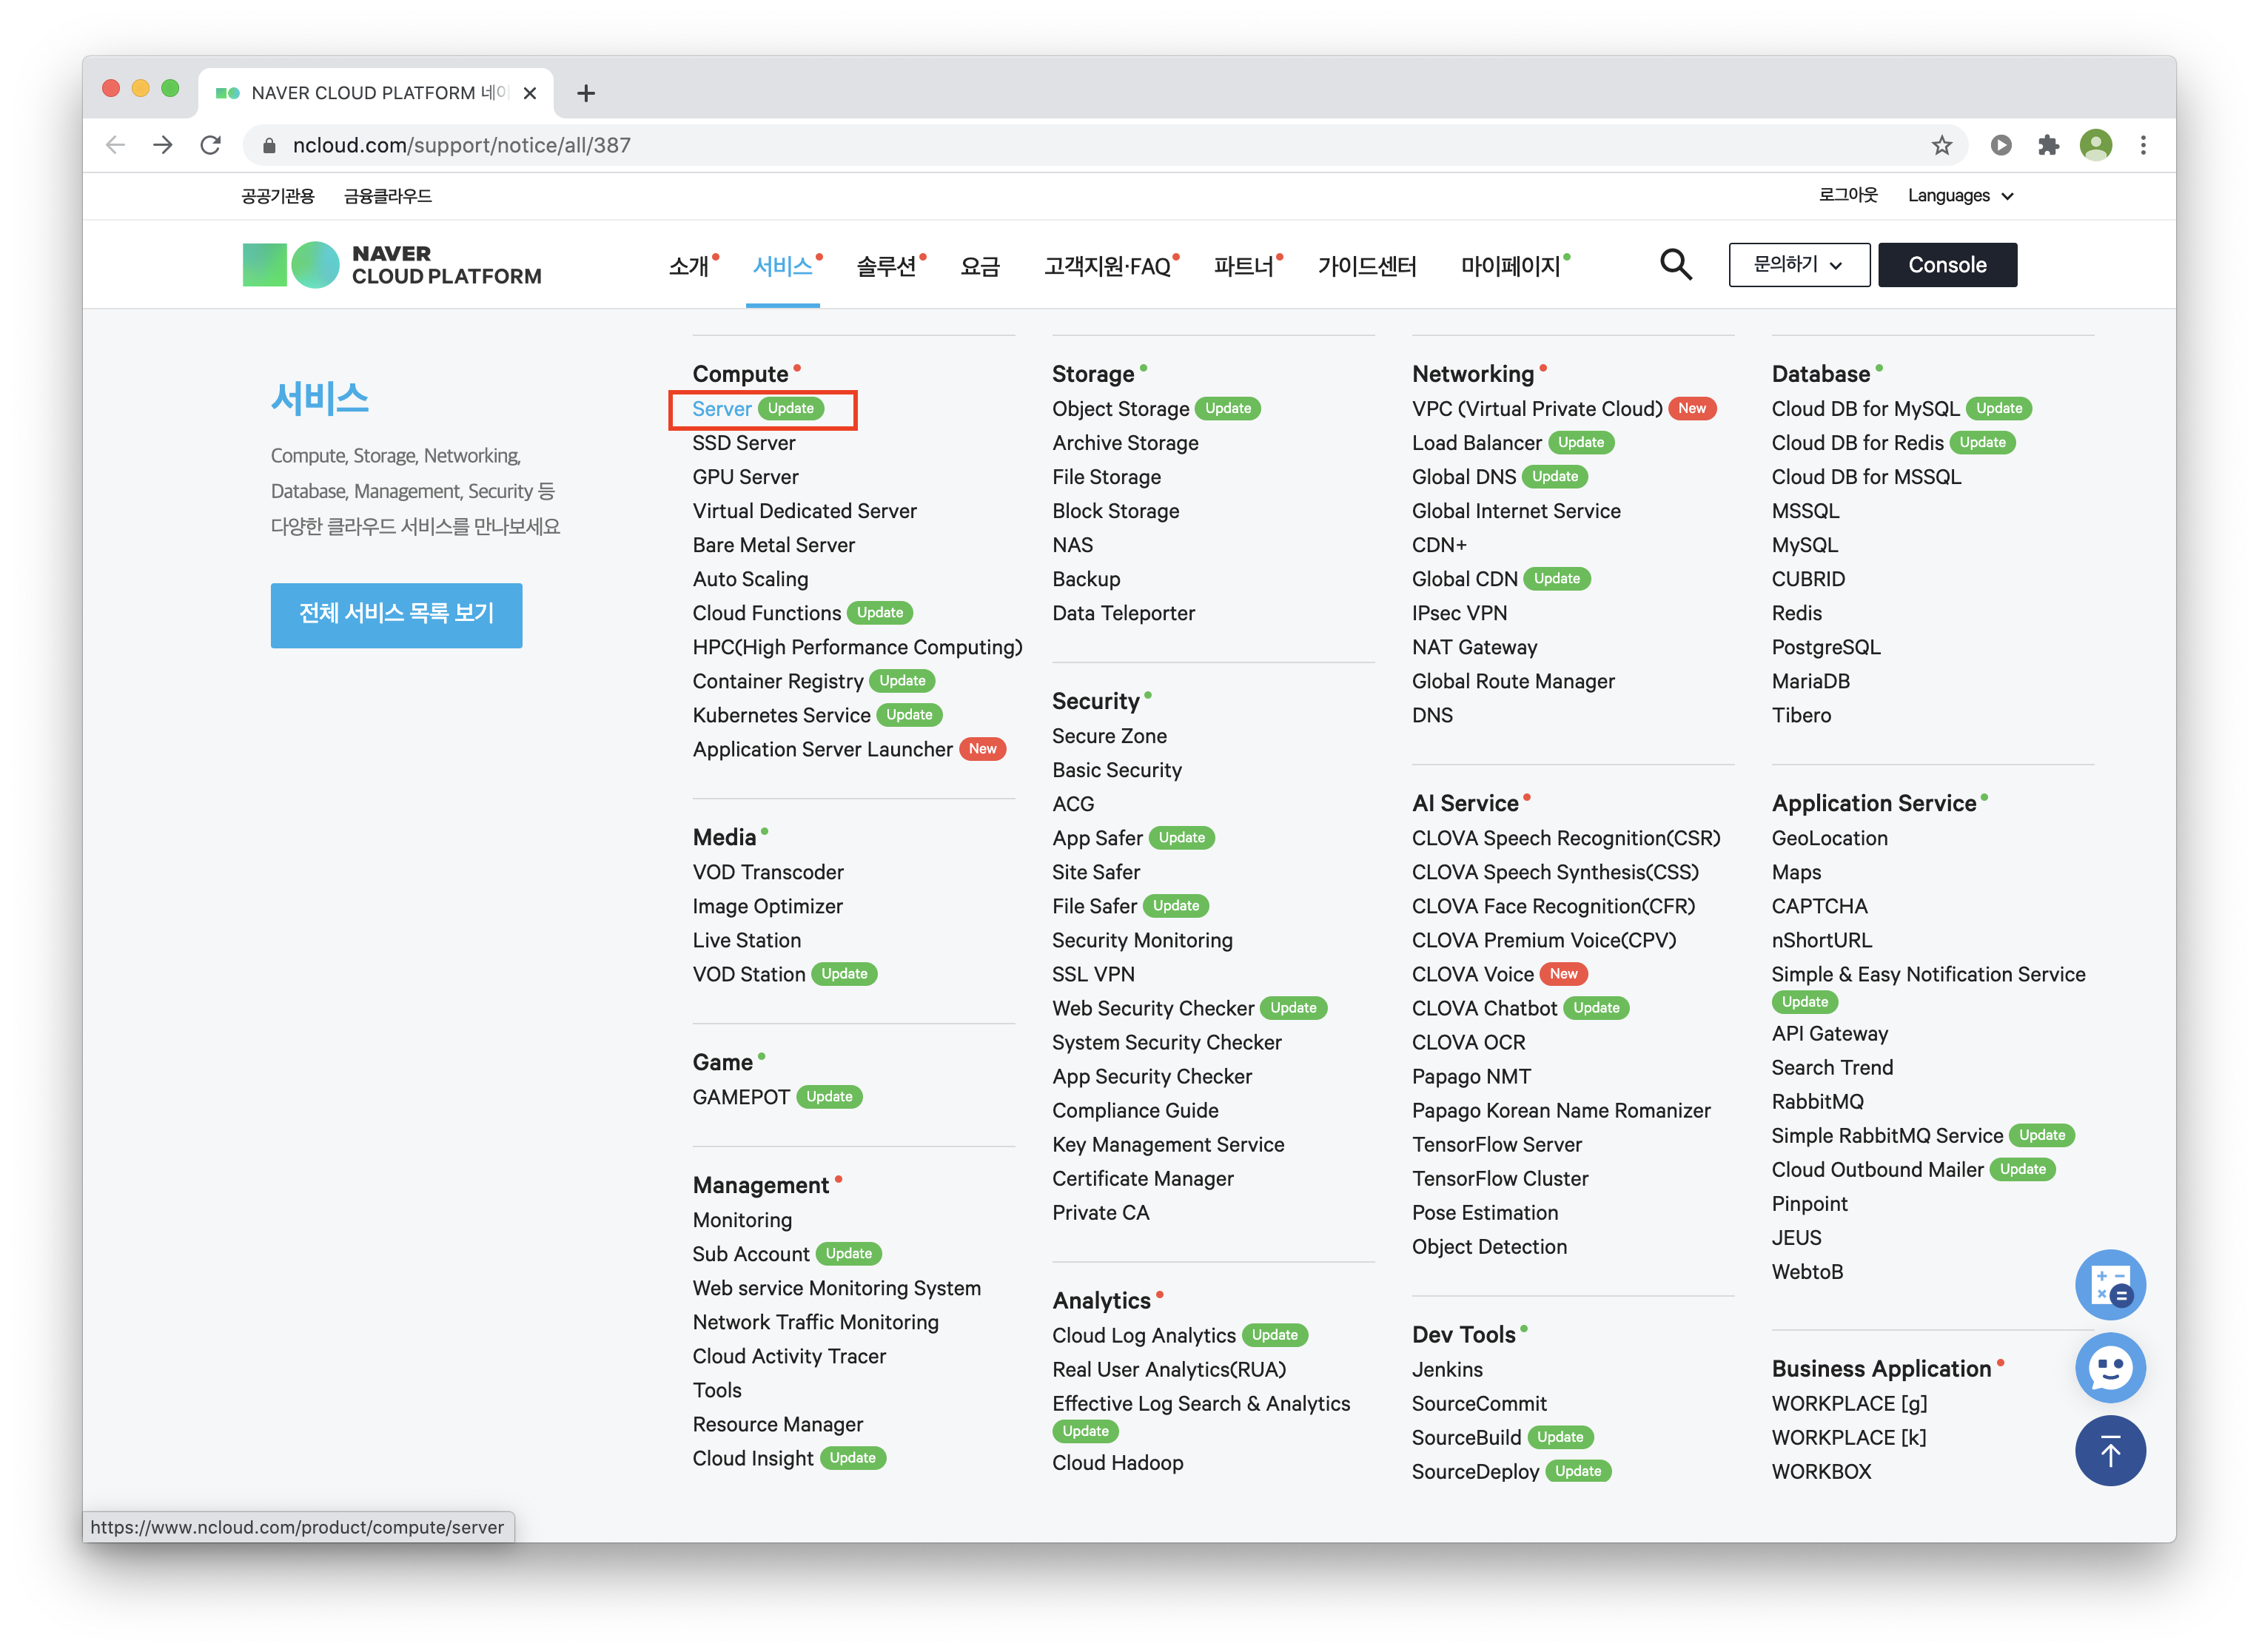Bookmark page with the star icon
Screen dimensions: 2259x1652
pos(1941,145)
